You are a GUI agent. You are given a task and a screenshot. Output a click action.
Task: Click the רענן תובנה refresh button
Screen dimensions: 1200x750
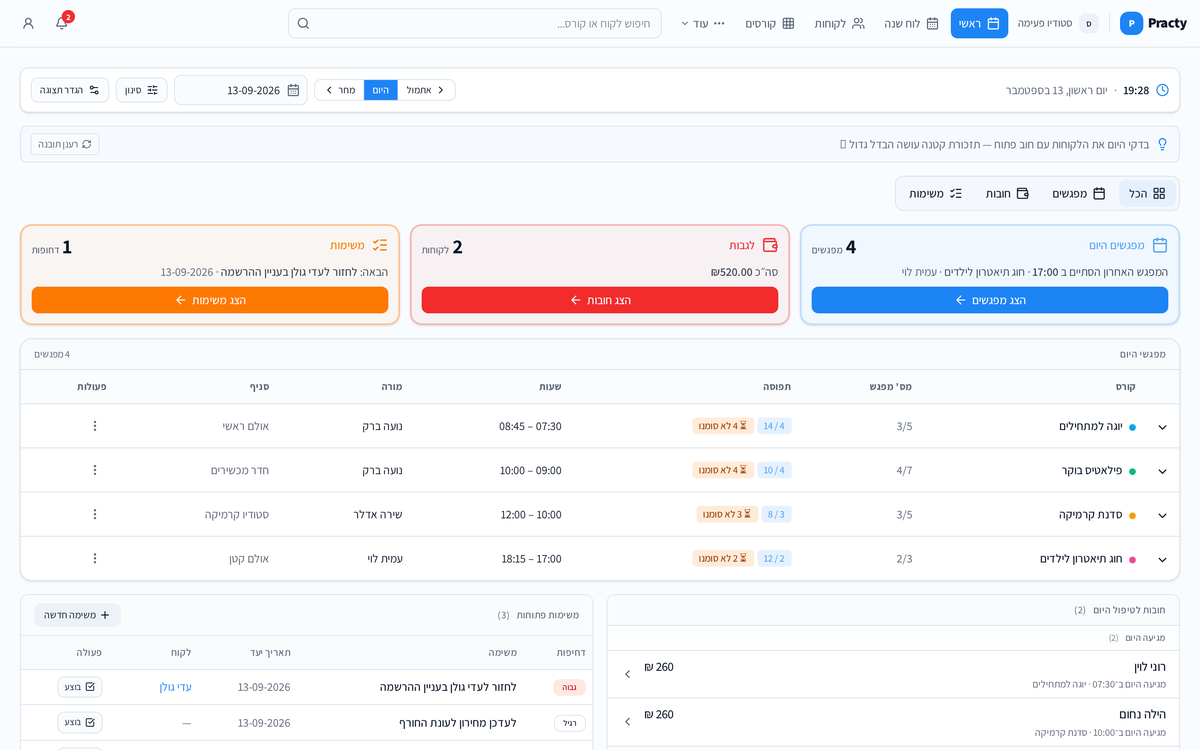pyautogui.click(x=65, y=144)
